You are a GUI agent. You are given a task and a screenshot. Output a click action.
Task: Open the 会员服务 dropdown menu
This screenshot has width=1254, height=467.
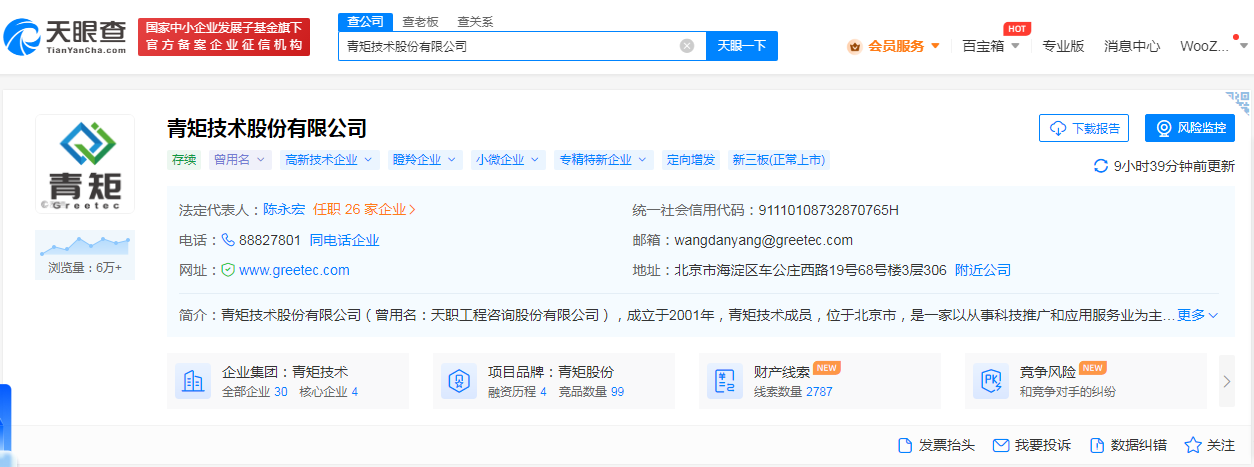(x=894, y=46)
